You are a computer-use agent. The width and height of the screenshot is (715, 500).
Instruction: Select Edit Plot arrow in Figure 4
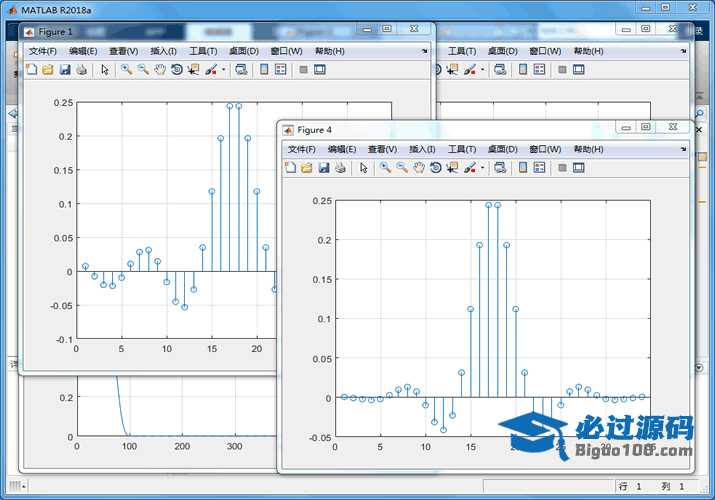pyautogui.click(x=363, y=167)
